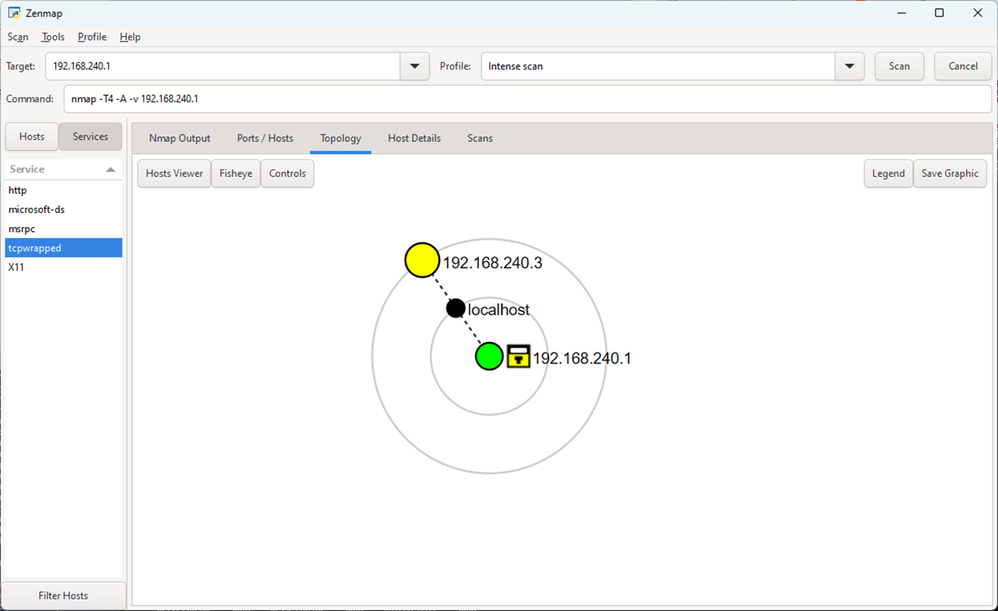Minimize the Zenmap window
Viewport: 998px width, 611px height.
tap(901, 13)
